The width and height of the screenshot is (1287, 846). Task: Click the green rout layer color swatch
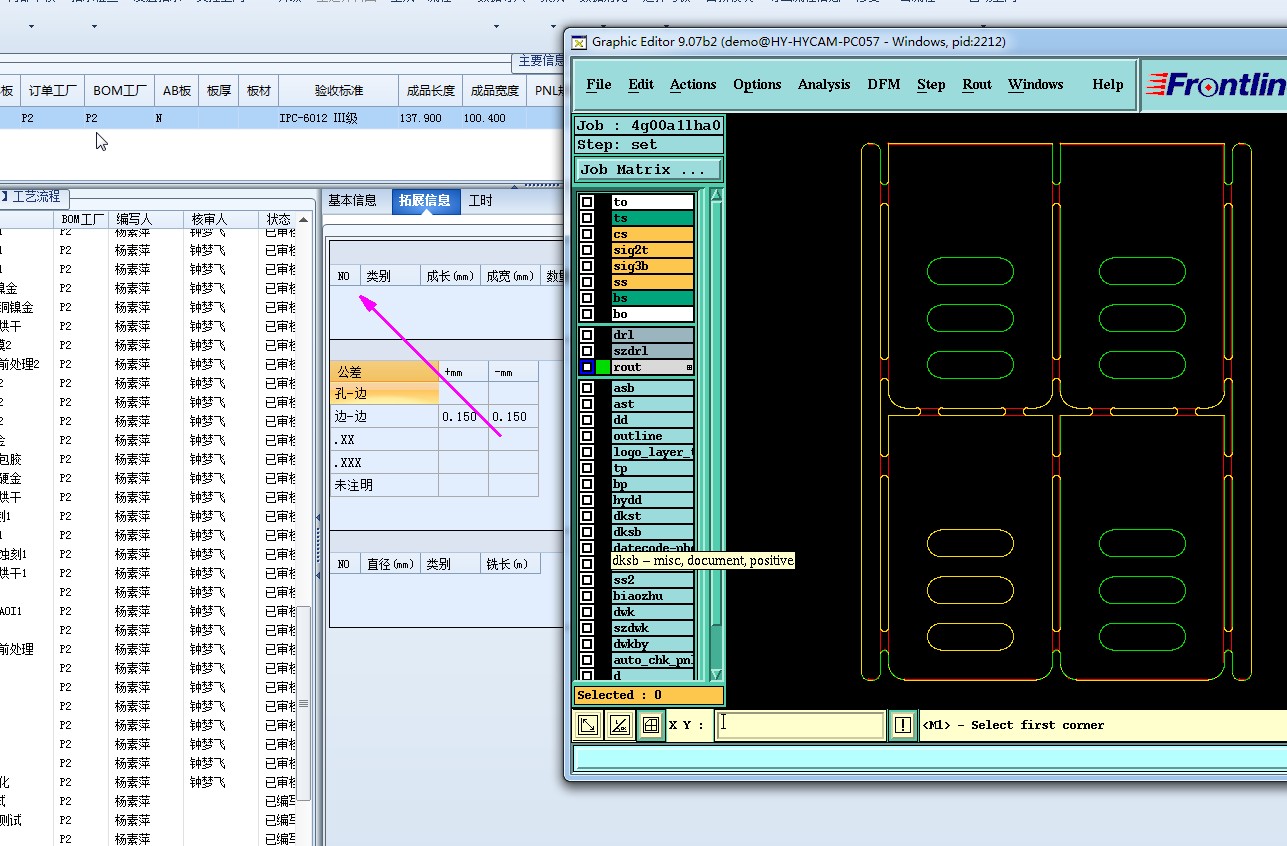pyautogui.click(x=603, y=367)
